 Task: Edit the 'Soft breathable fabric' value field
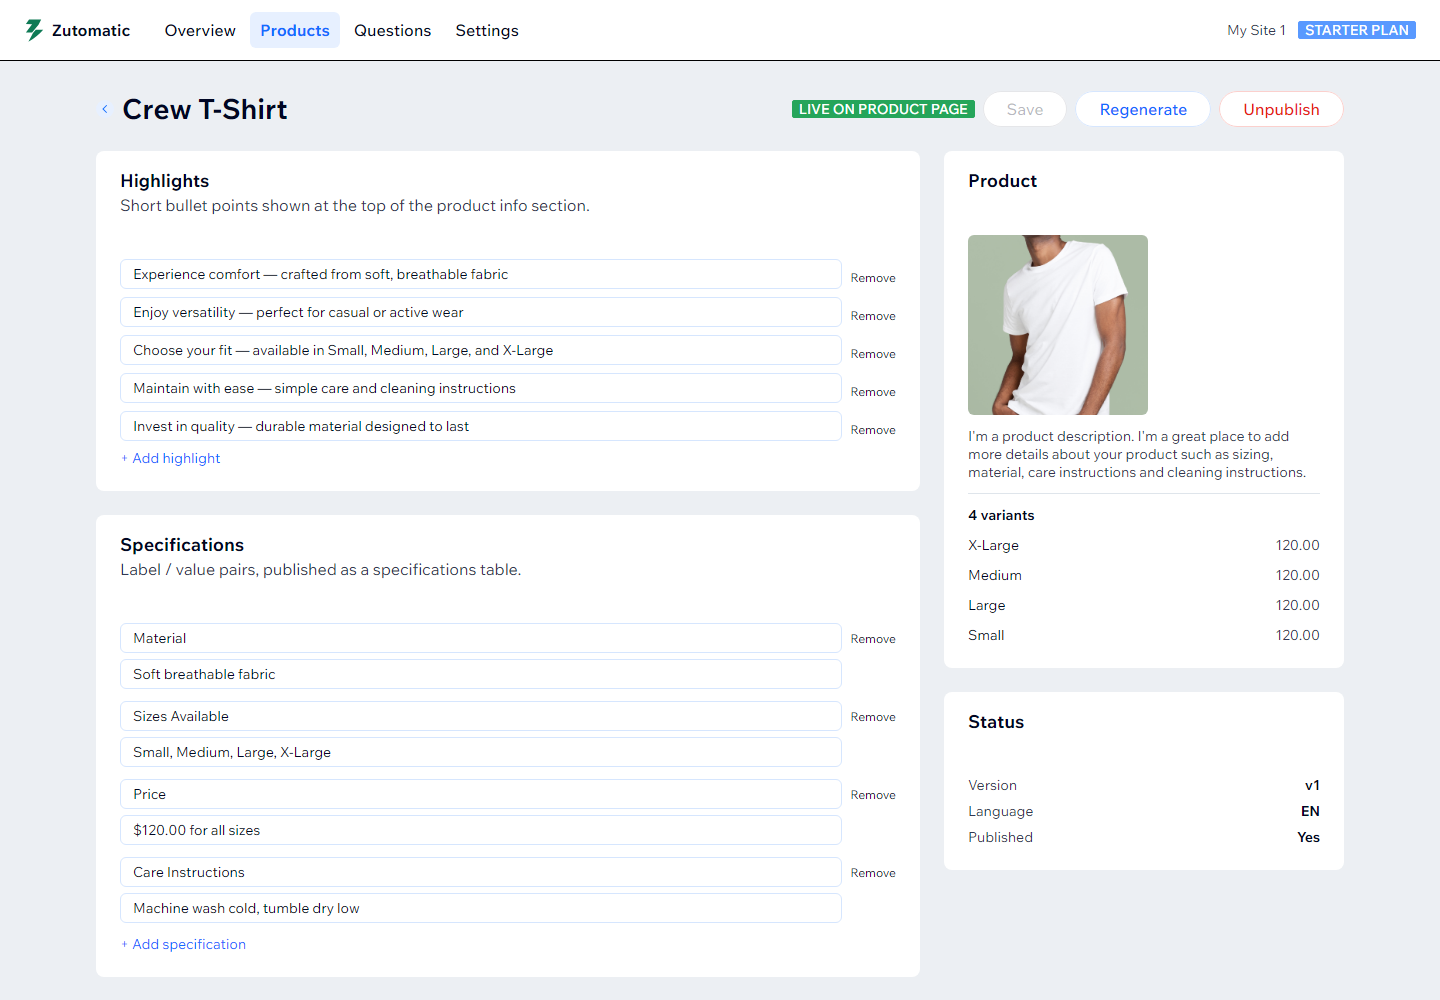point(481,674)
